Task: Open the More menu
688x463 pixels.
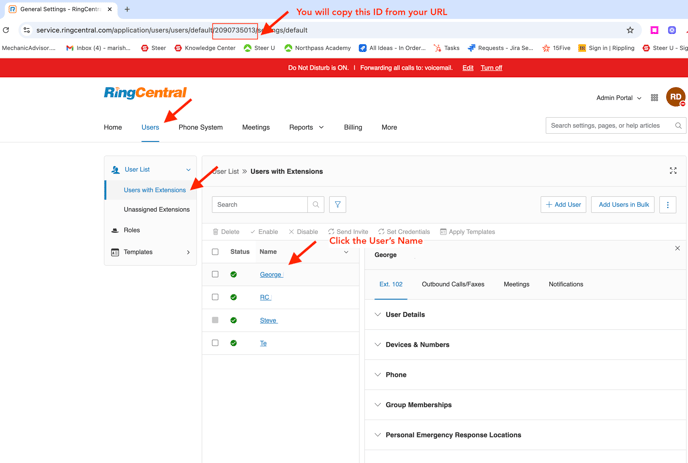Action: 389,127
